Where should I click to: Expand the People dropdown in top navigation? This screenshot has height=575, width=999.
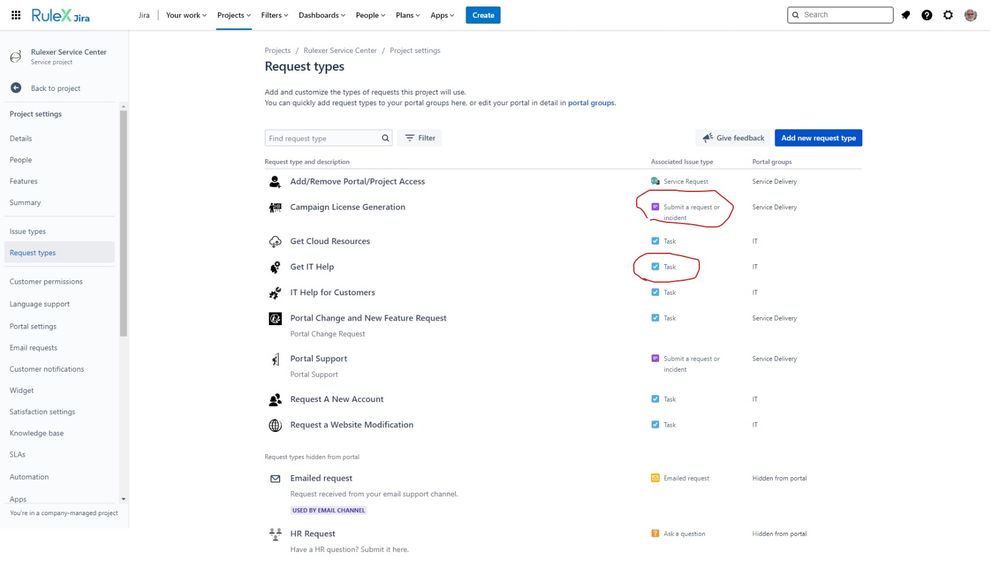(370, 15)
